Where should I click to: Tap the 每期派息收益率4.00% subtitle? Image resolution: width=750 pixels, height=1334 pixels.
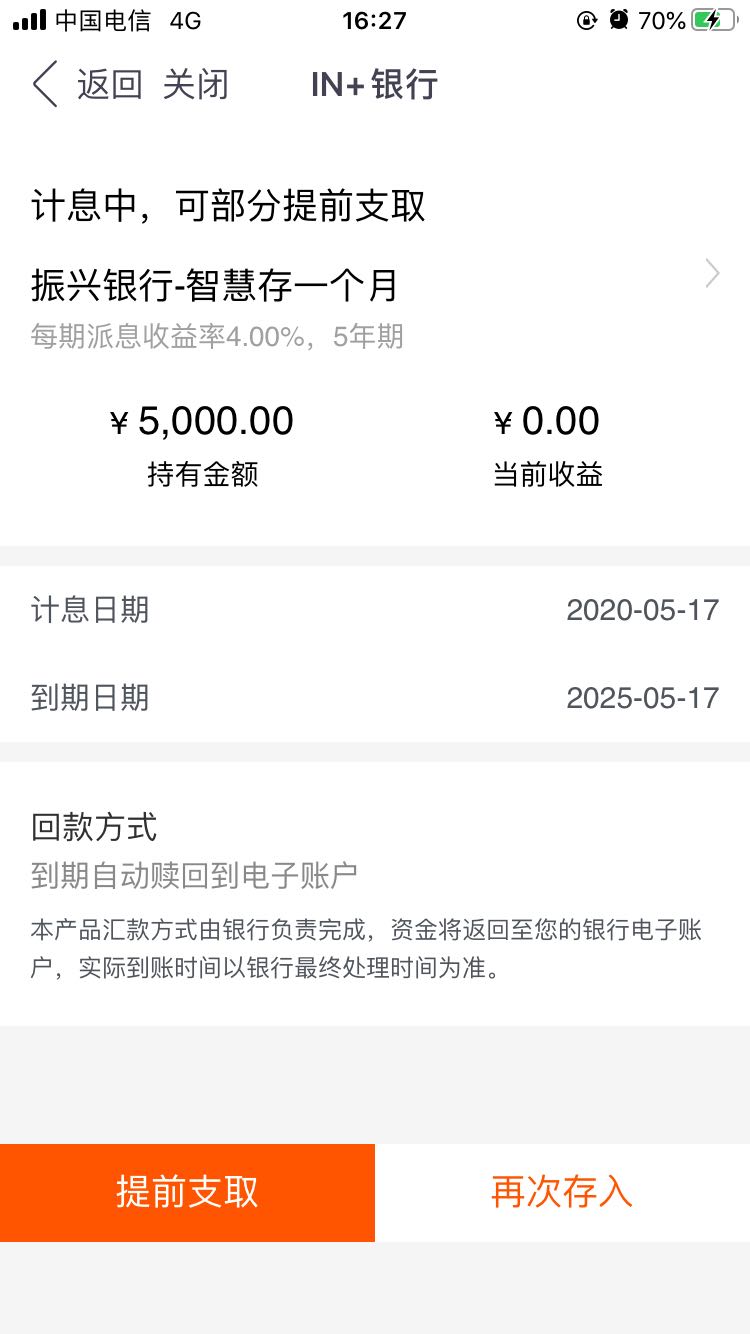click(x=167, y=337)
